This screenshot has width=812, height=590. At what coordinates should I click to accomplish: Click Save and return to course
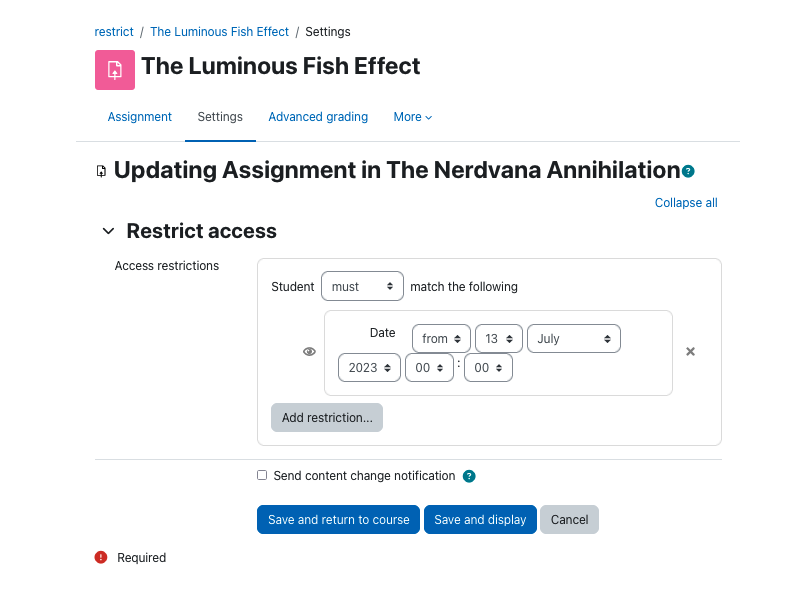click(338, 520)
